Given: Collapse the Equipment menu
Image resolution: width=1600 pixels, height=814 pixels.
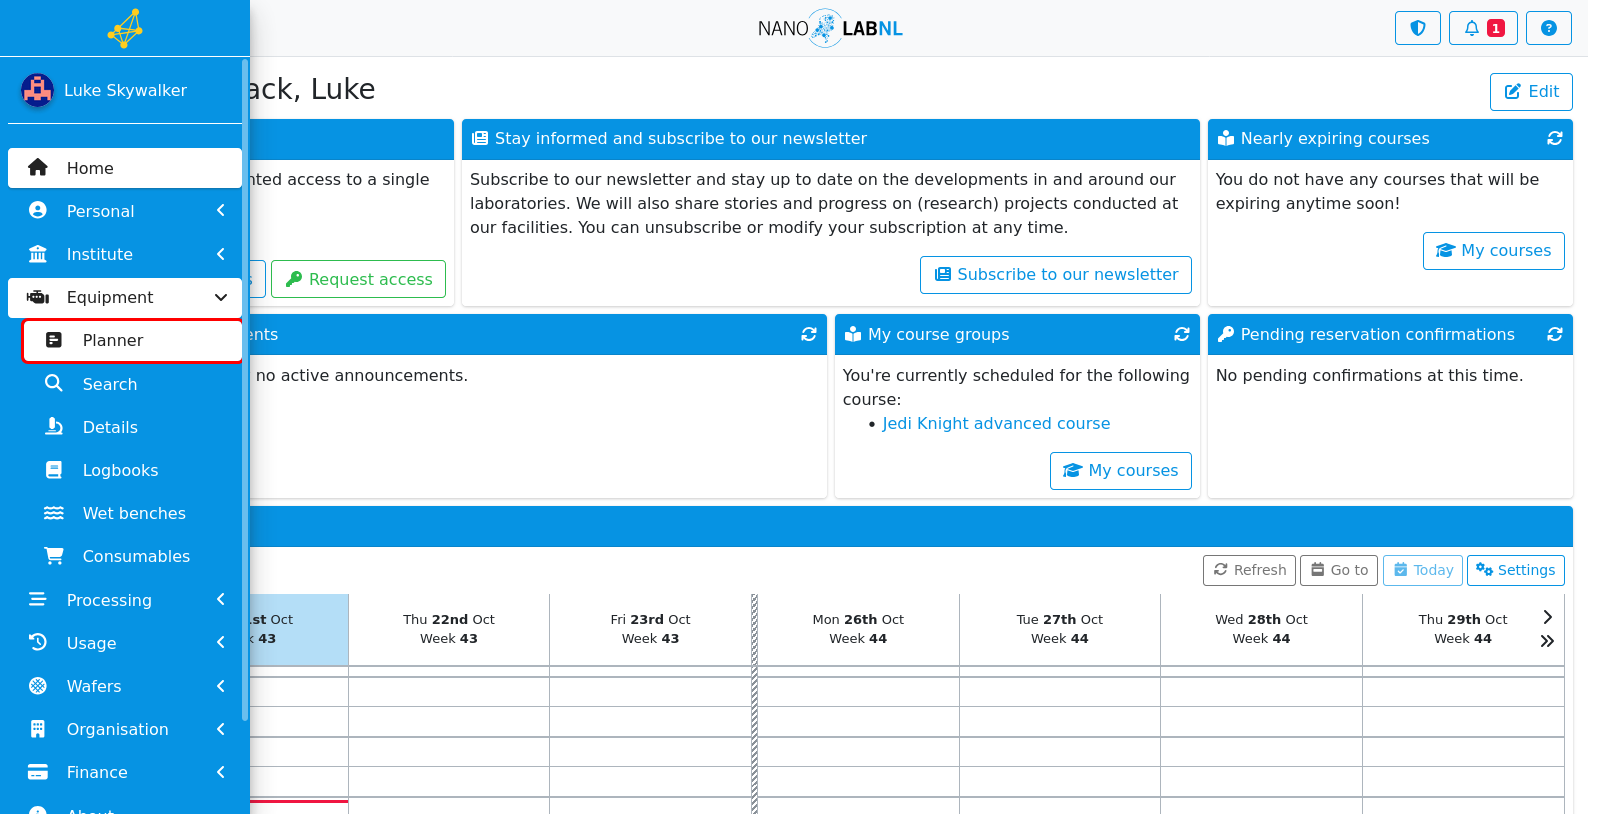Looking at the screenshot, I should [125, 297].
